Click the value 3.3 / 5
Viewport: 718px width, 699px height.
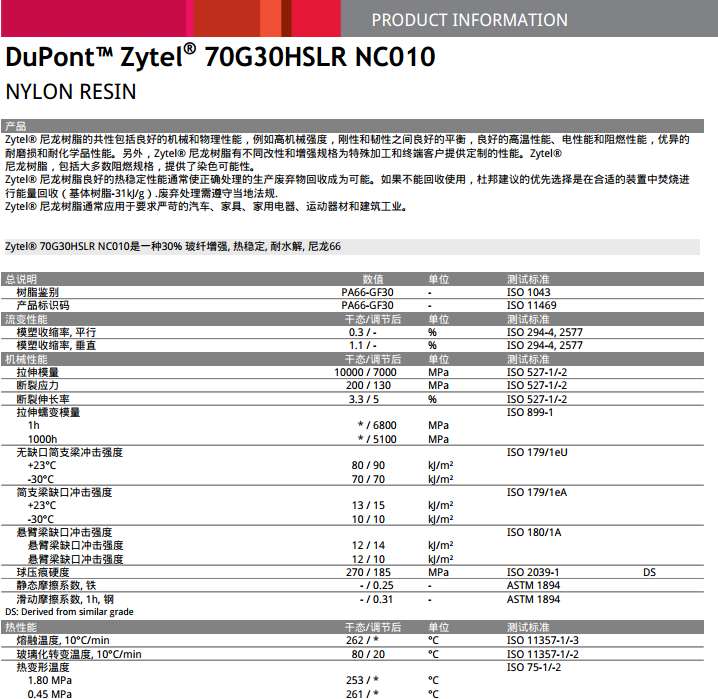click(x=364, y=399)
